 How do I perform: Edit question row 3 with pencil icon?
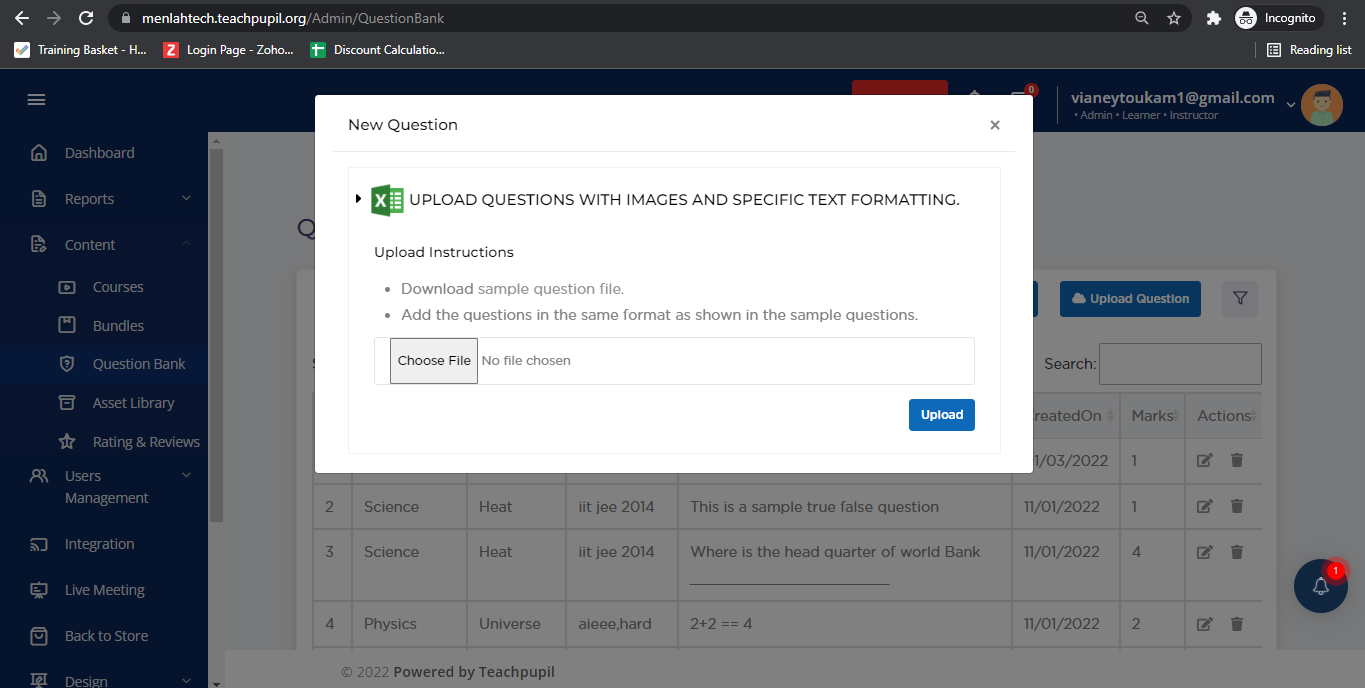point(1205,552)
